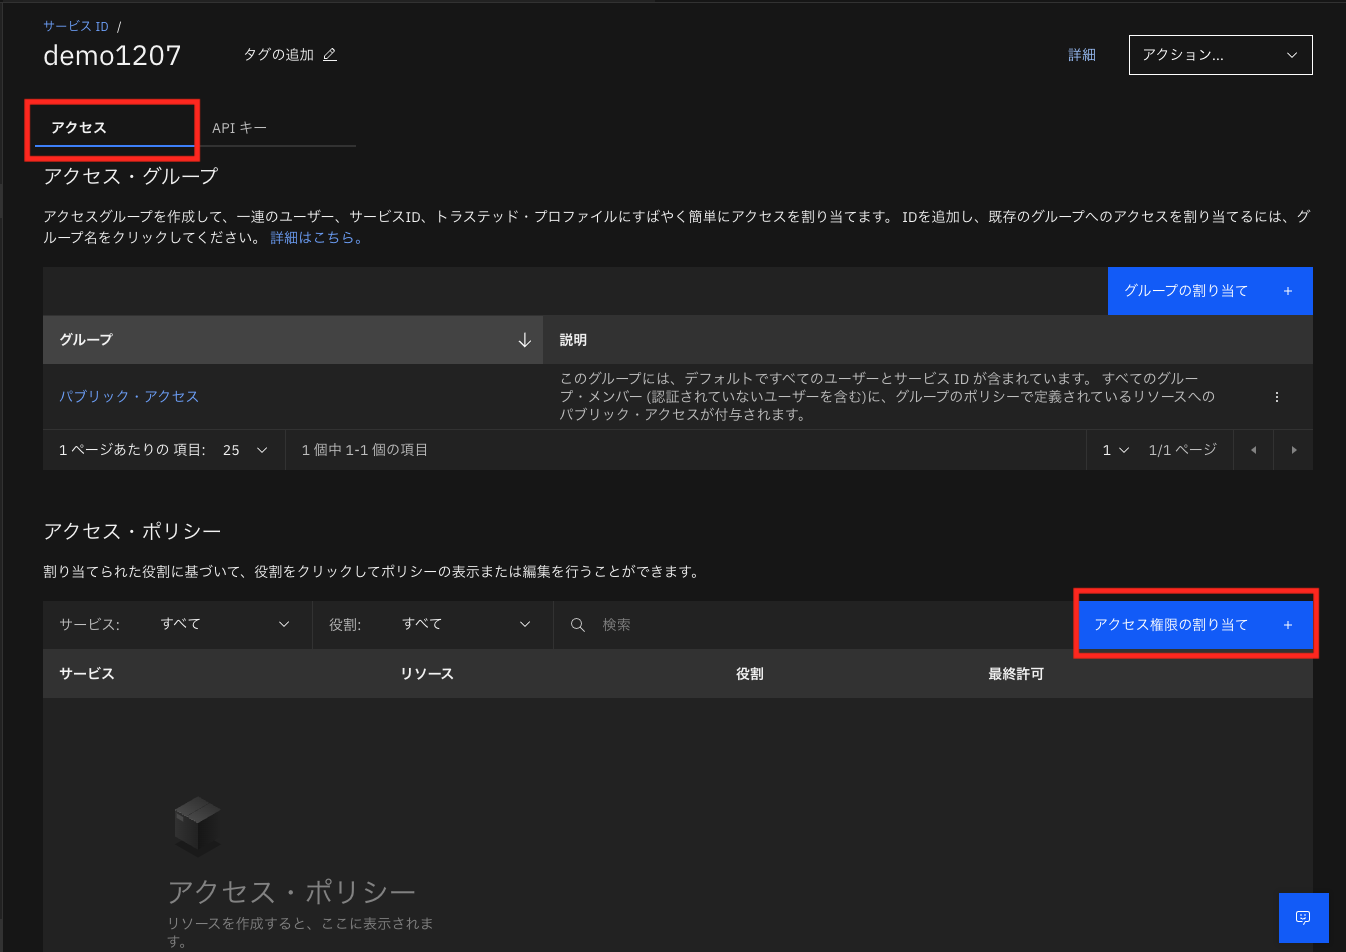Open the page number selector showing 1
Image resolution: width=1346 pixels, height=952 pixels.
pyautogui.click(x=1113, y=449)
